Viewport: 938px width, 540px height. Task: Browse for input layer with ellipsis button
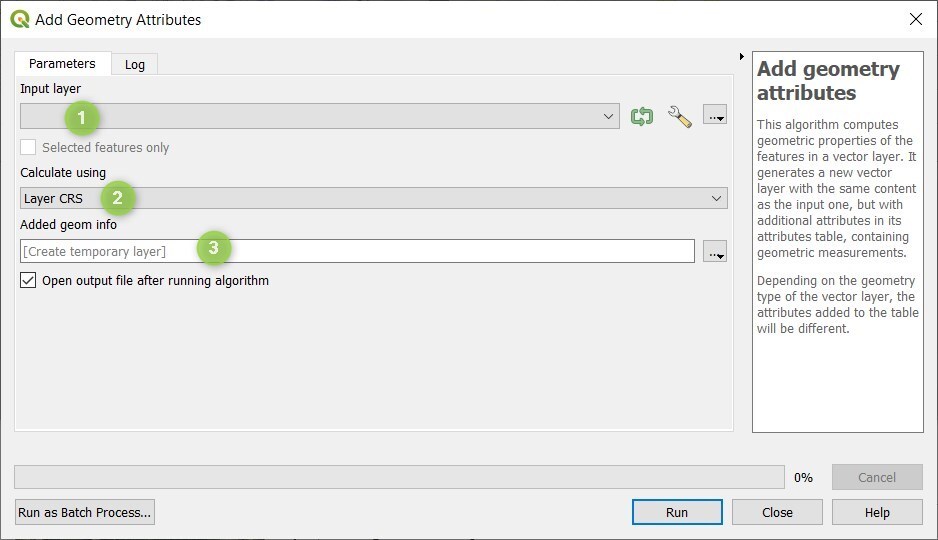[x=715, y=116]
